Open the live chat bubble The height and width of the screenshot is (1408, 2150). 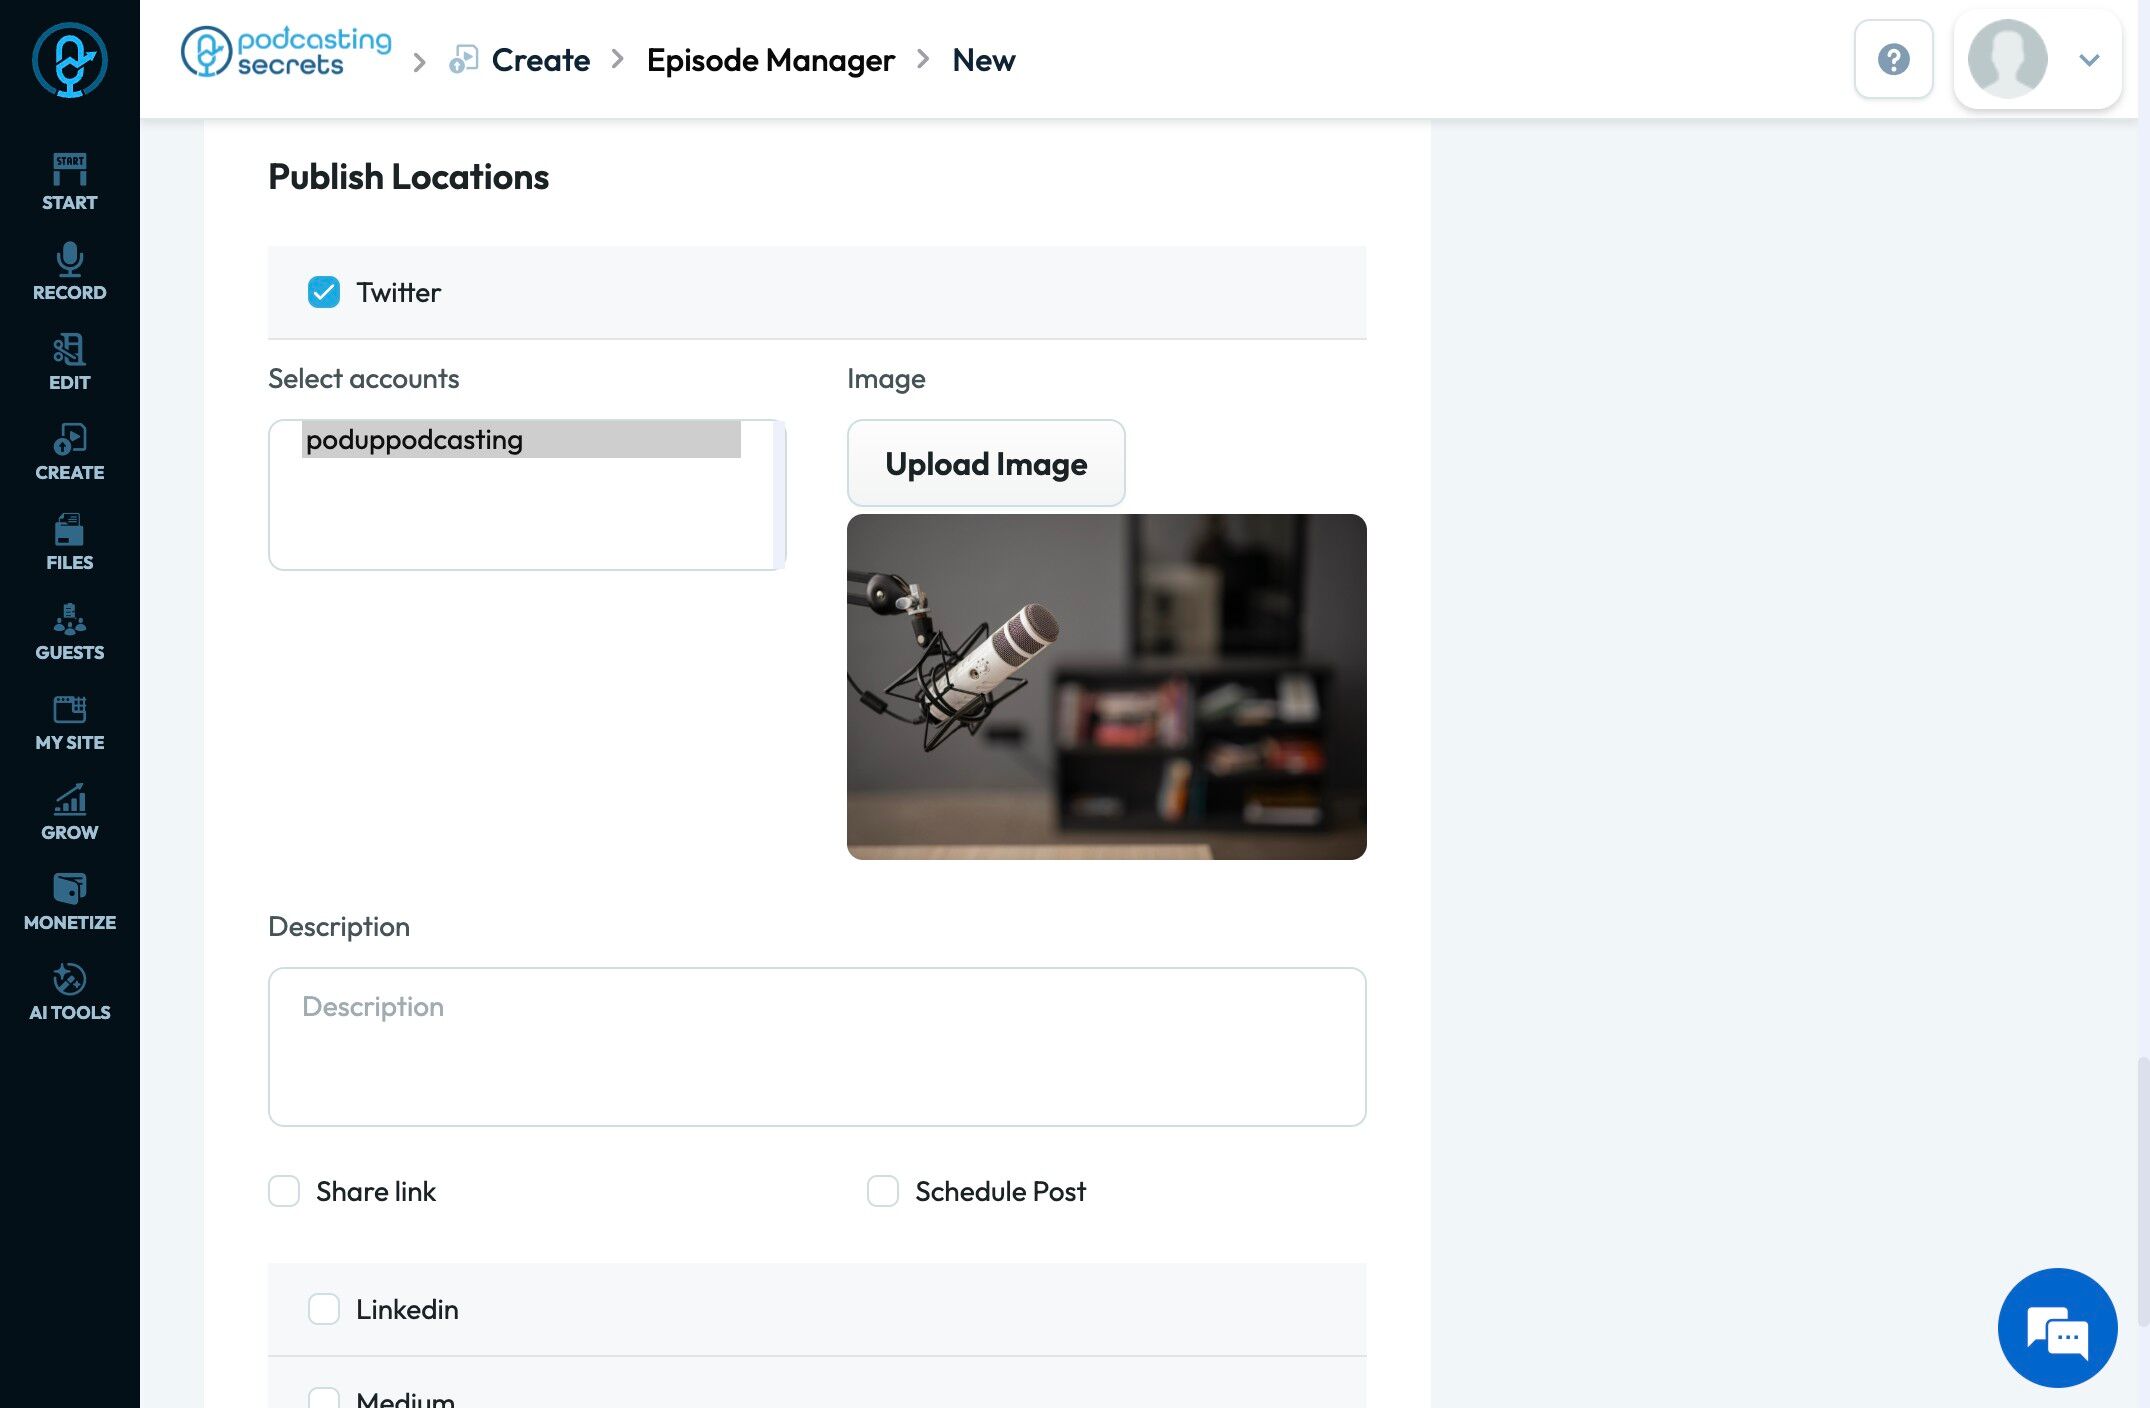tap(2057, 1327)
